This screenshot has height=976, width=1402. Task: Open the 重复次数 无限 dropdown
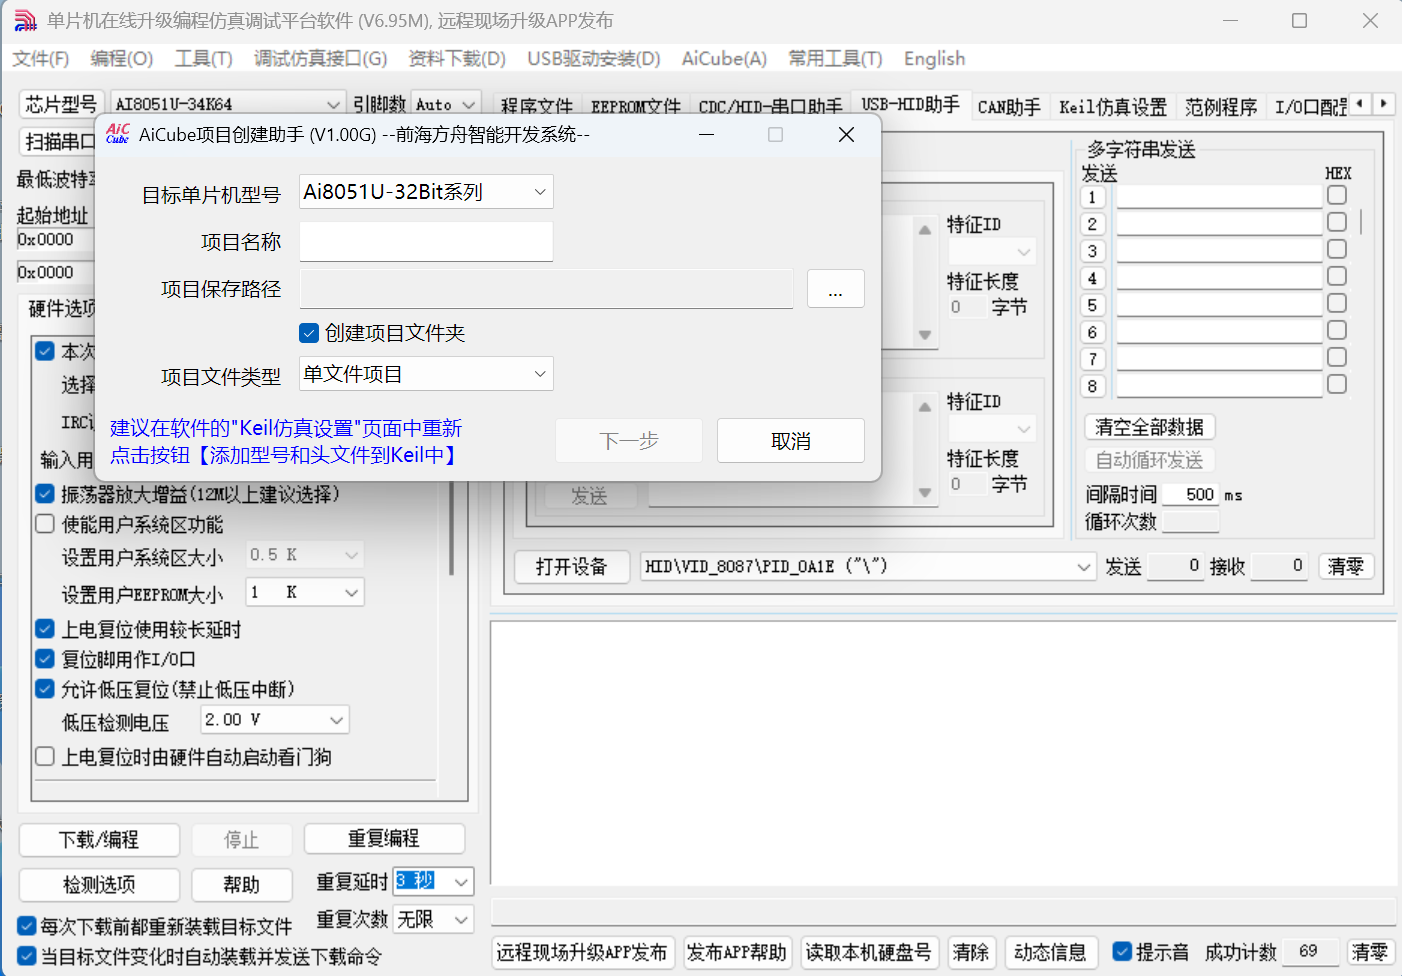(x=461, y=919)
